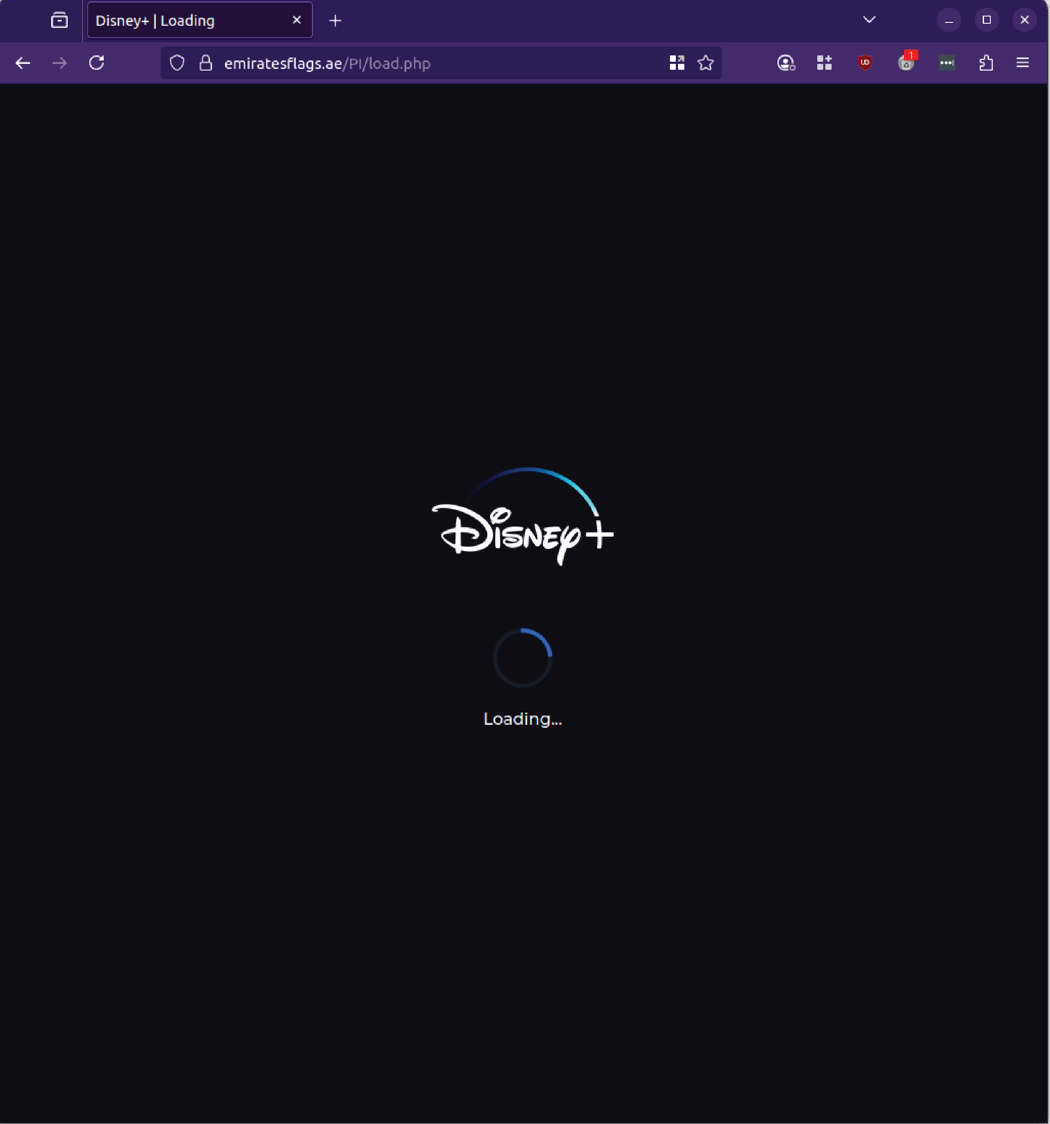Go back using the back arrow
This screenshot has height=1124, width=1050.
point(22,62)
